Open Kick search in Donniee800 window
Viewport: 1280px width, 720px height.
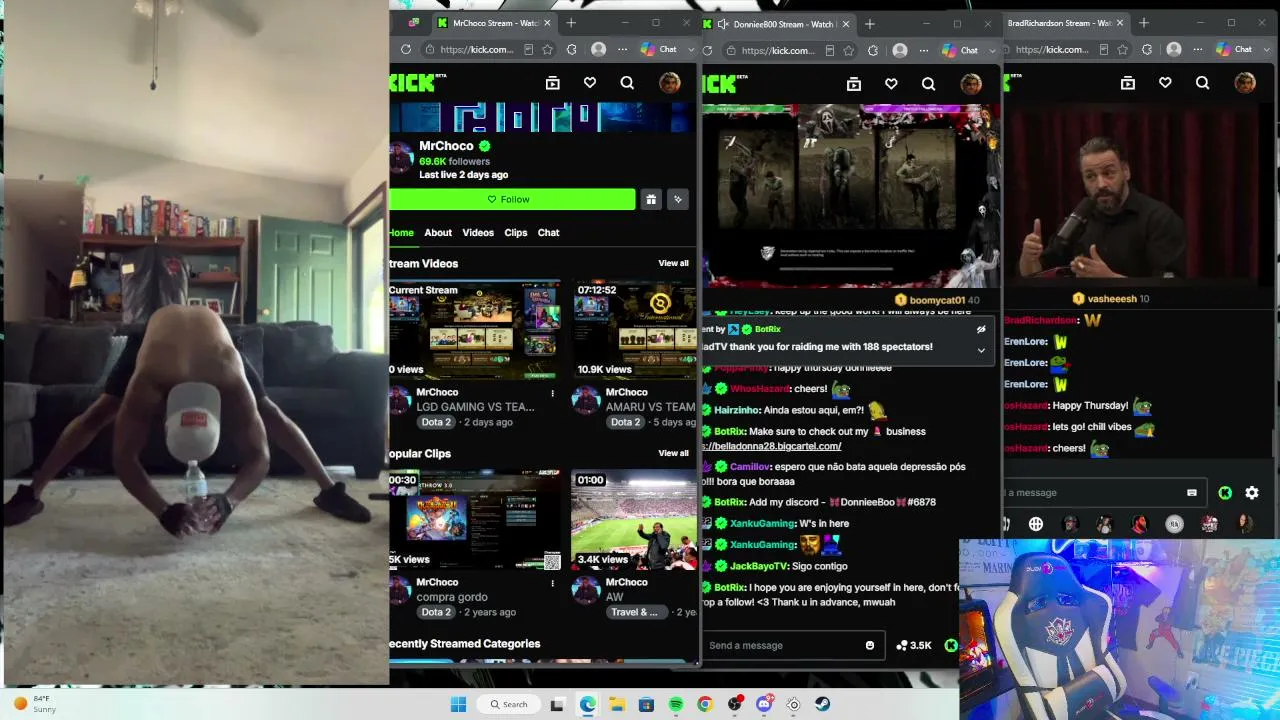[928, 84]
